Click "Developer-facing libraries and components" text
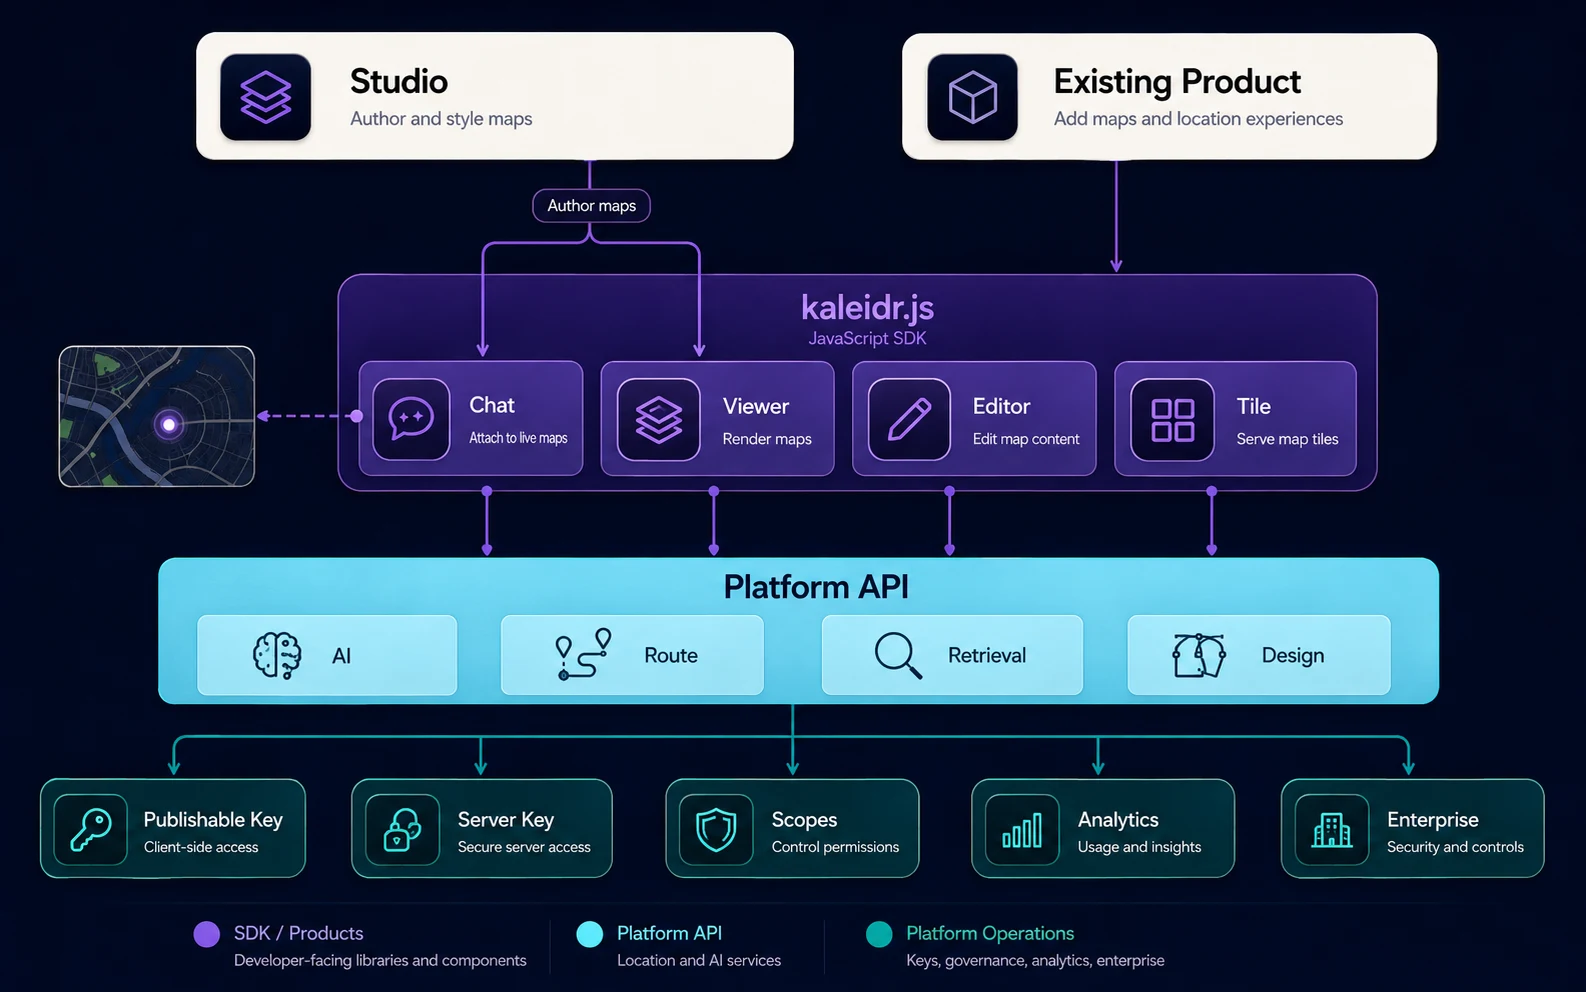 coord(380,961)
